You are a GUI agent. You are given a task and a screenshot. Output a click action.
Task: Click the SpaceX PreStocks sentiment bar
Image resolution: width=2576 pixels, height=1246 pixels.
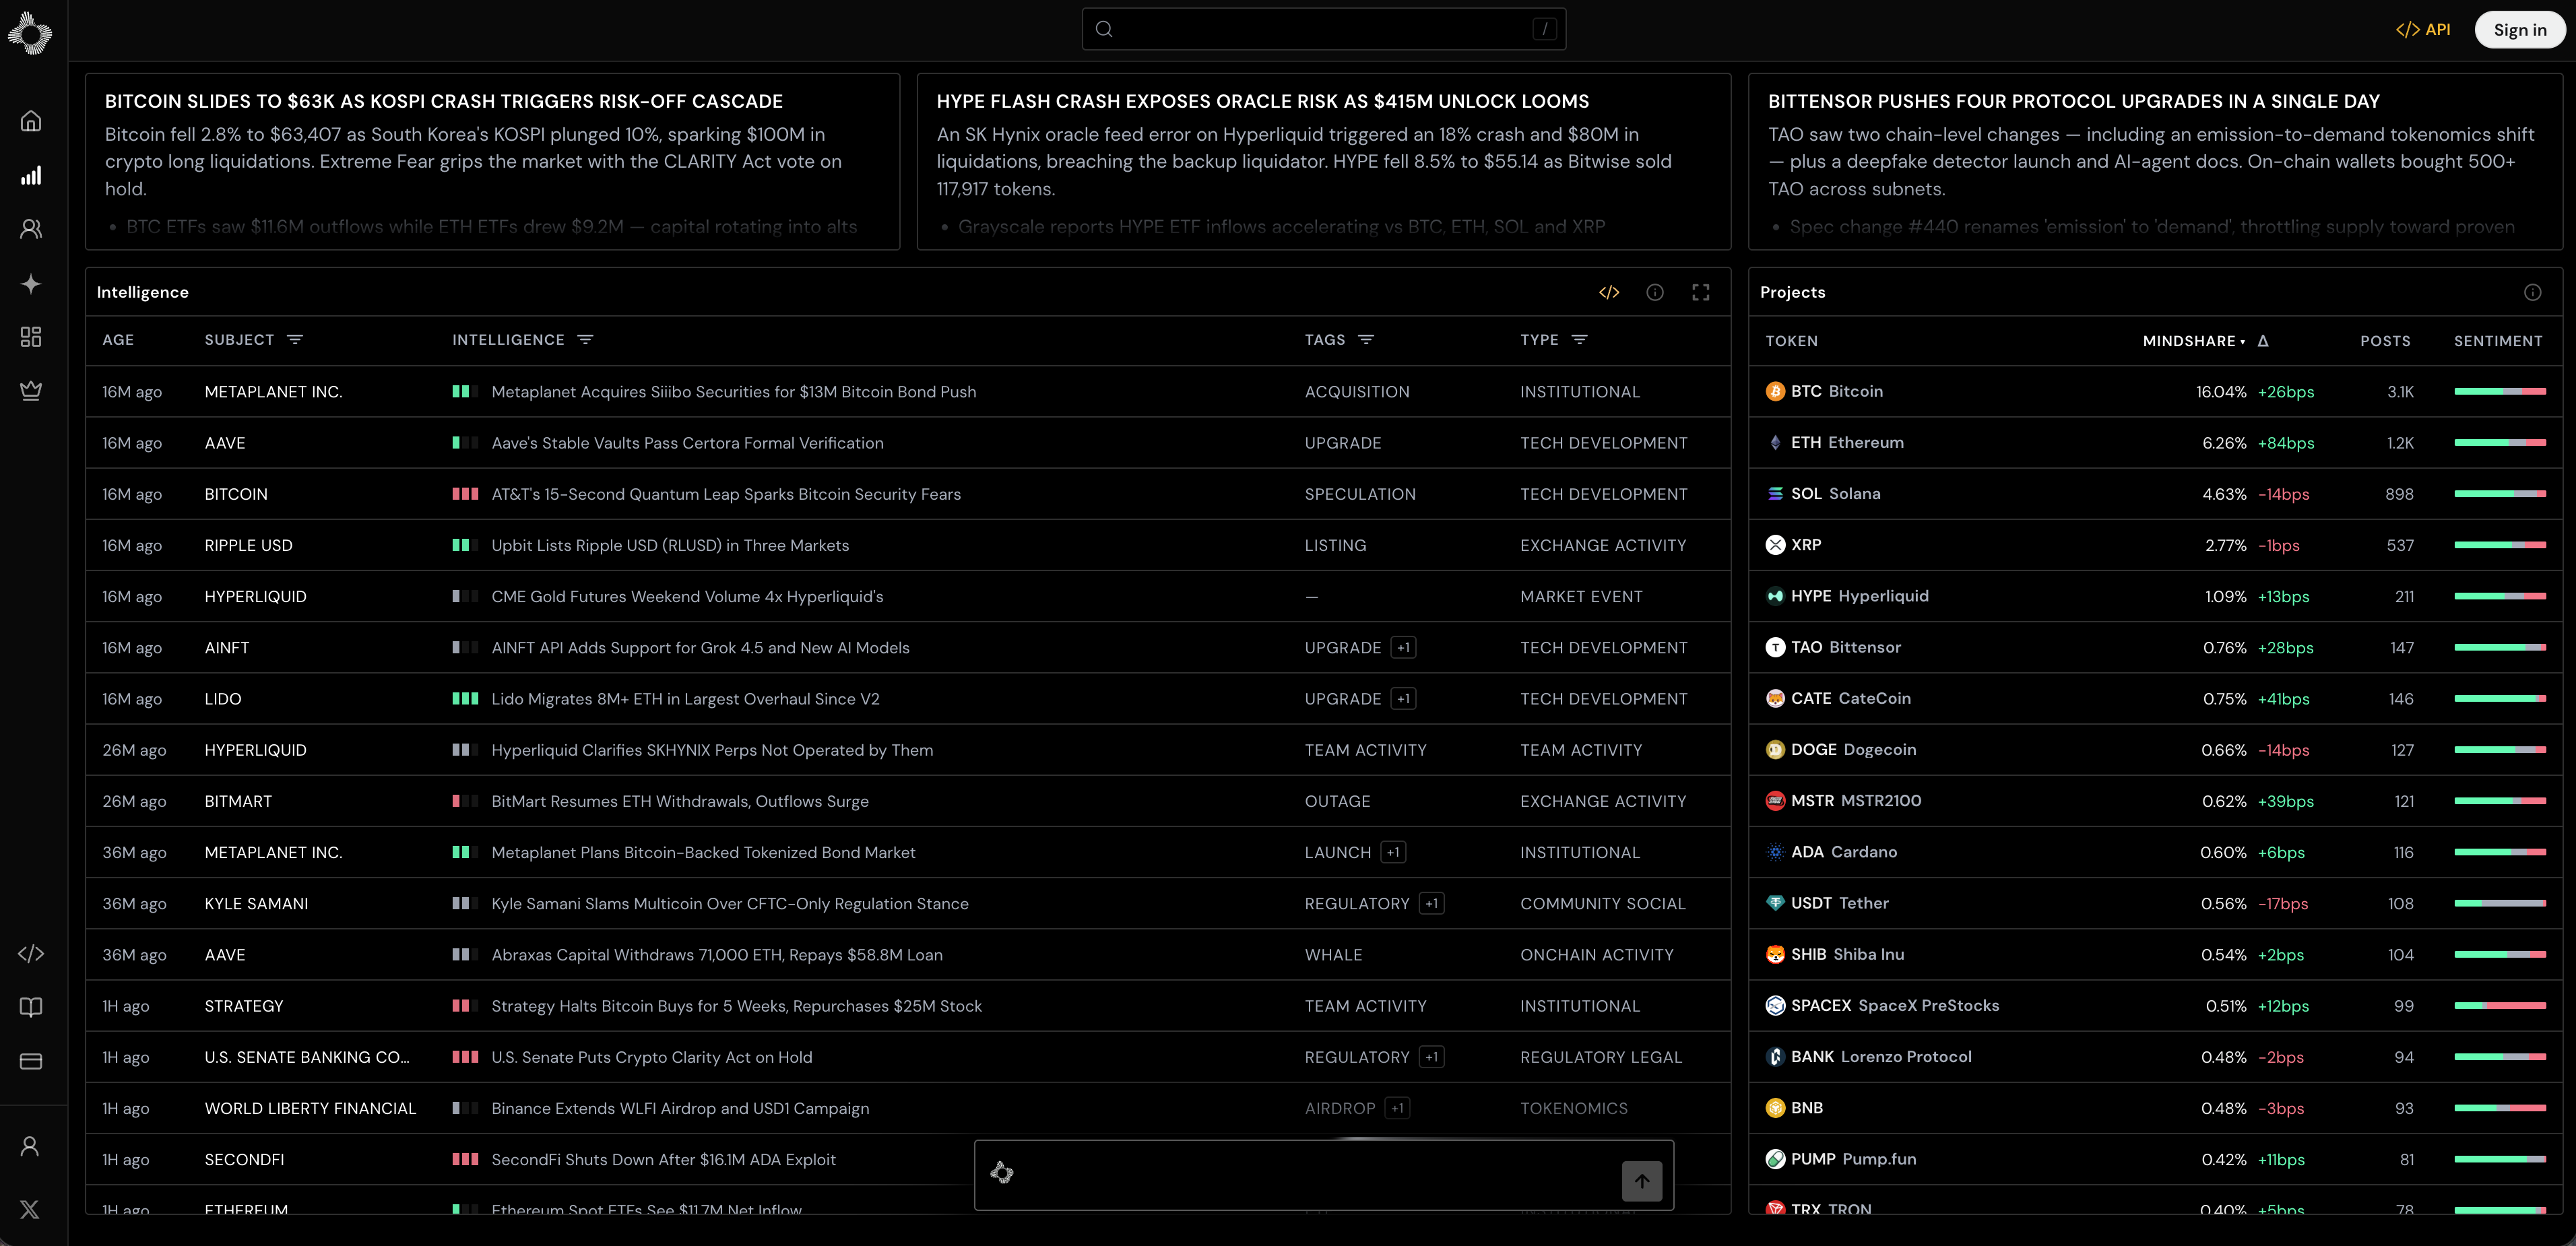2500,1006
